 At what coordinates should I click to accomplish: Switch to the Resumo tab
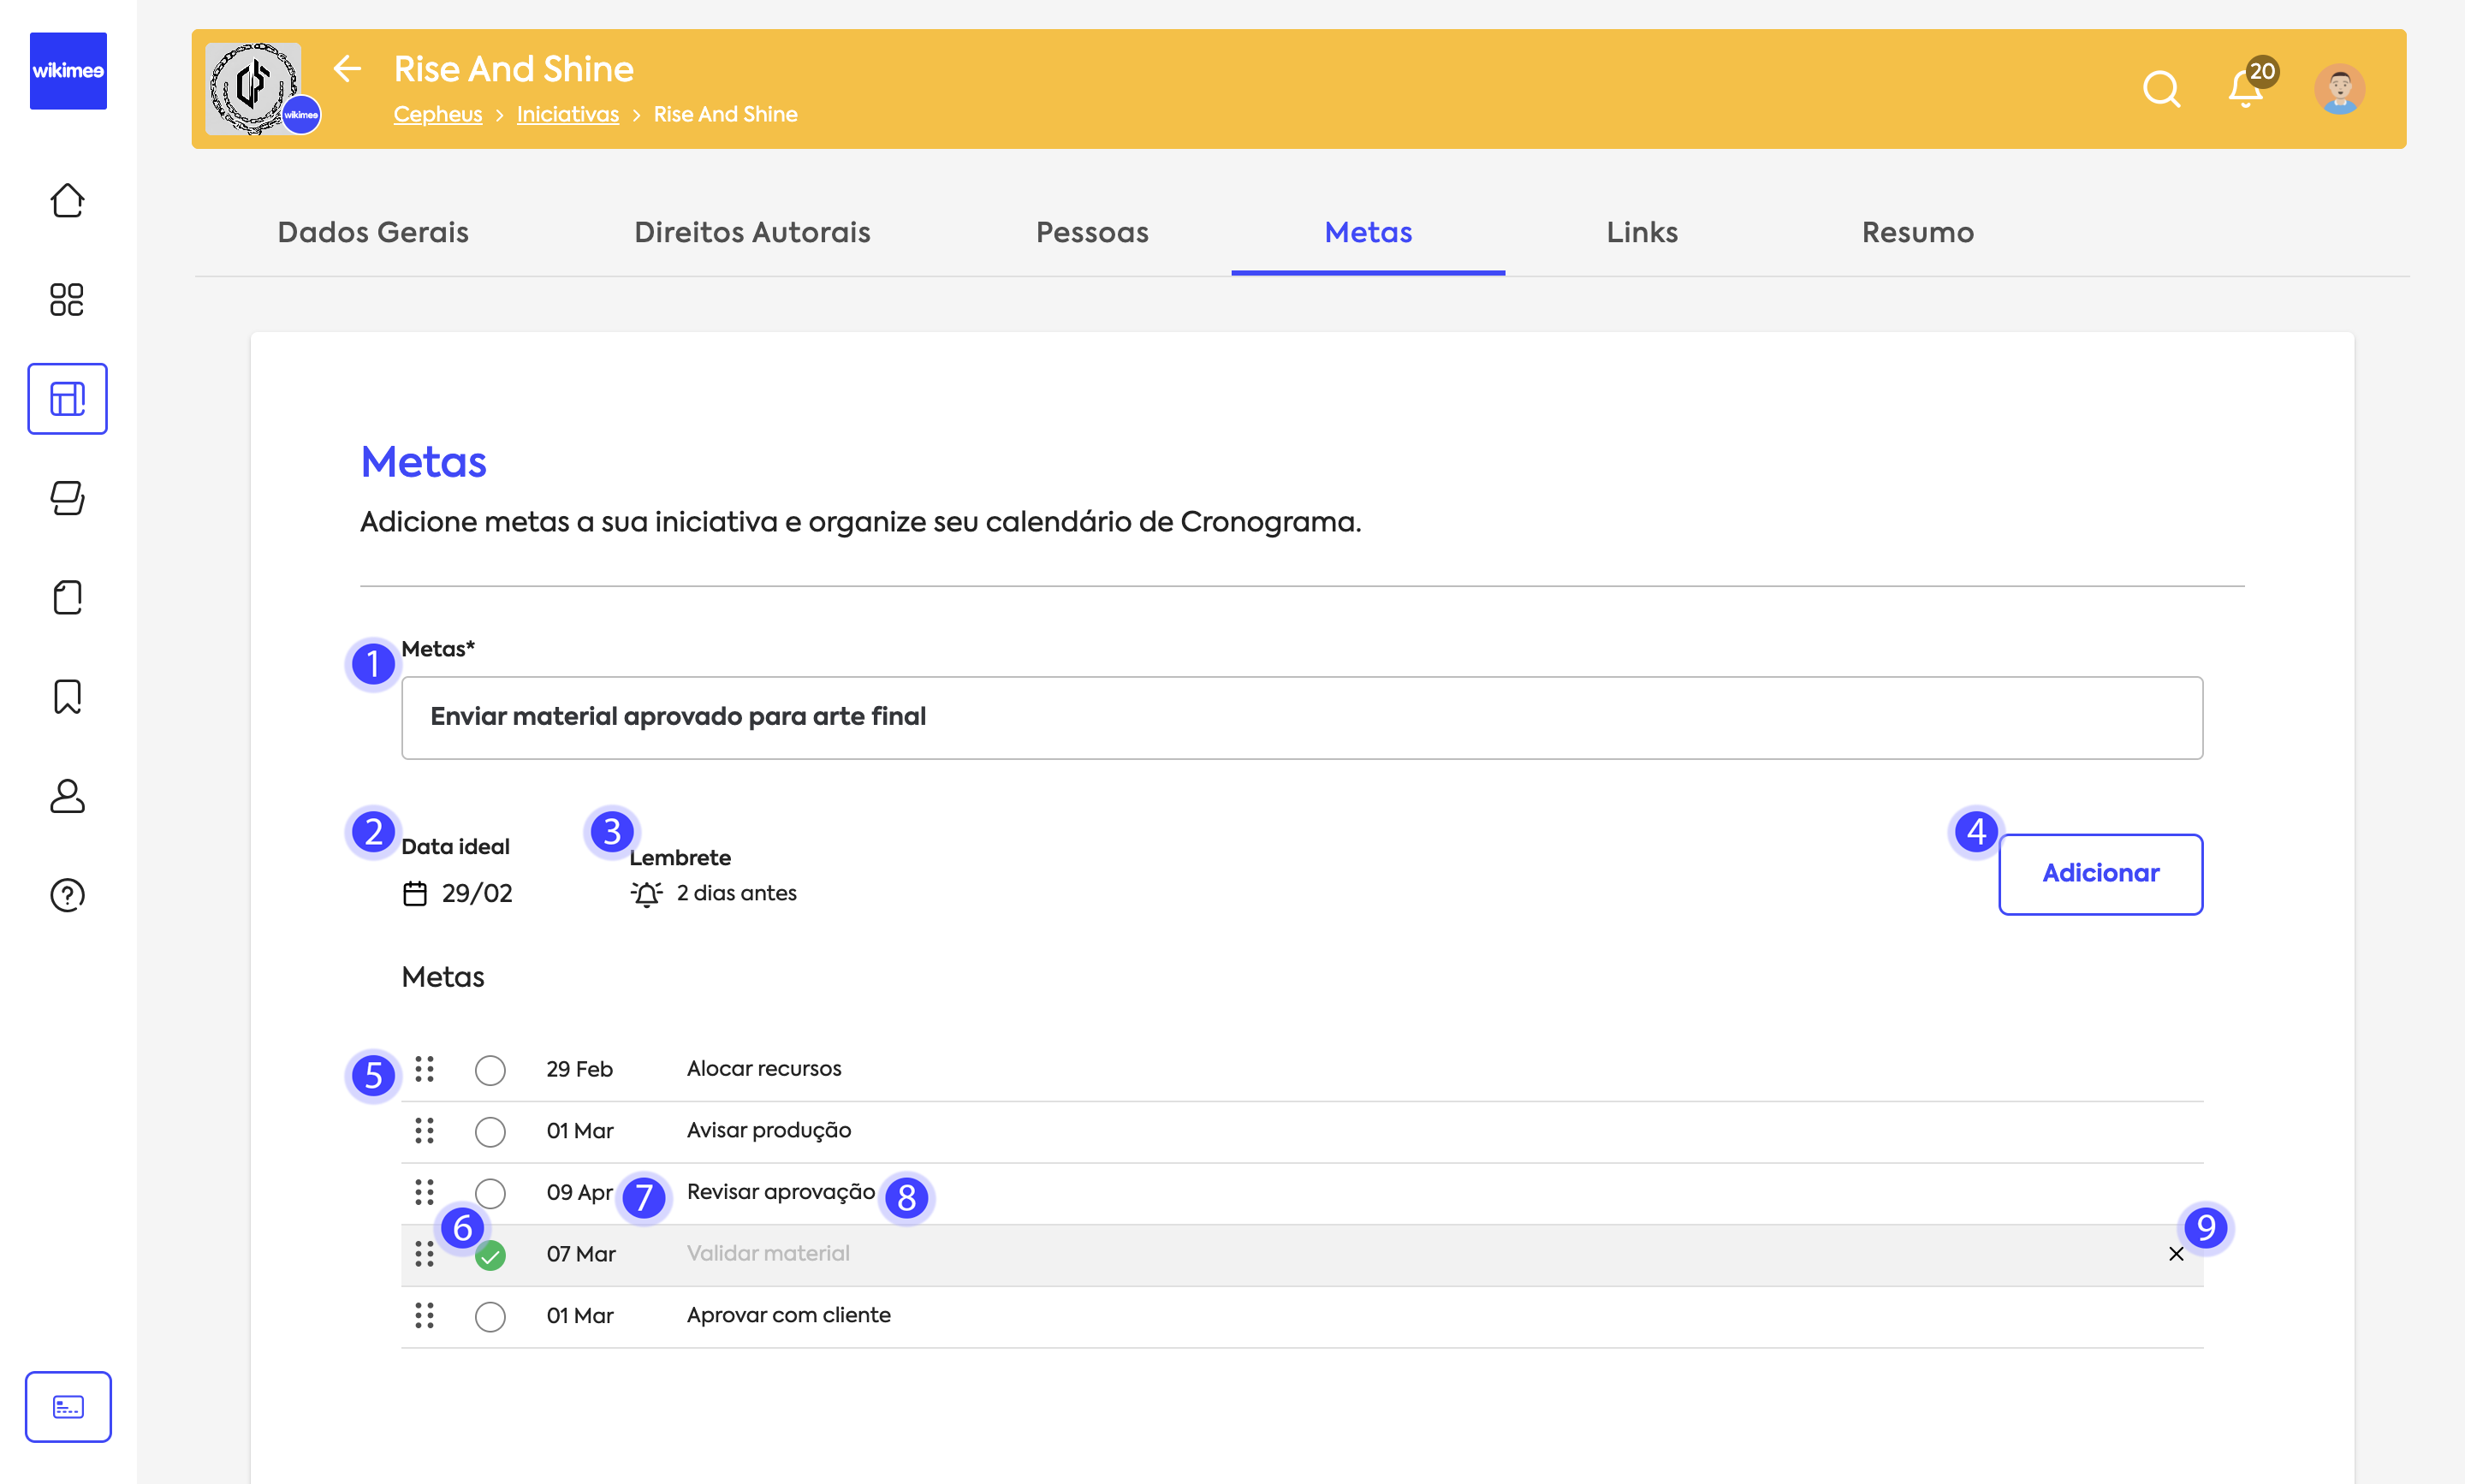coord(1917,232)
